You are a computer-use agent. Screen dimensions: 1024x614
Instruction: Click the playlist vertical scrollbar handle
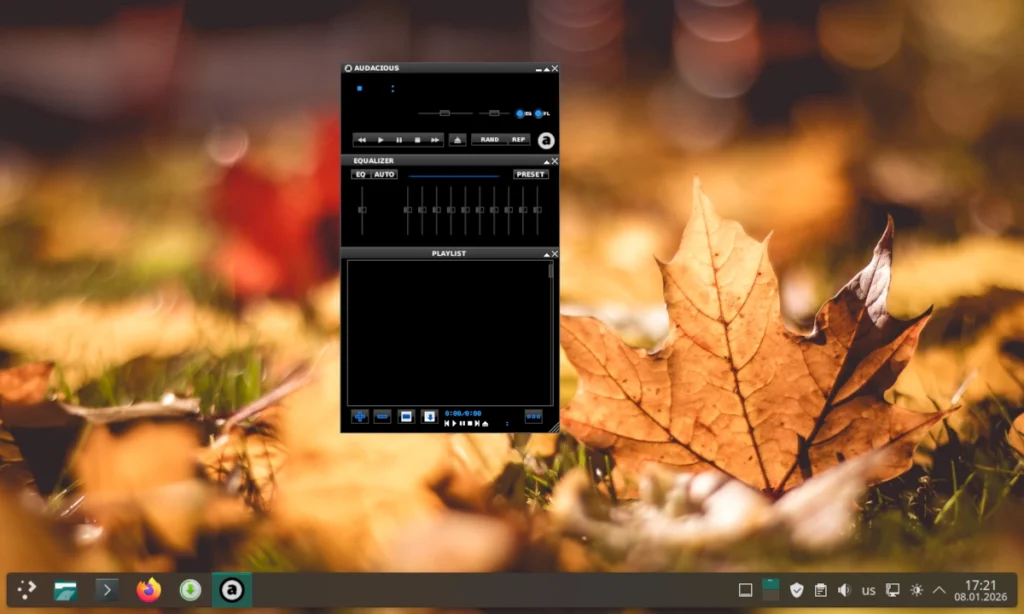click(551, 270)
